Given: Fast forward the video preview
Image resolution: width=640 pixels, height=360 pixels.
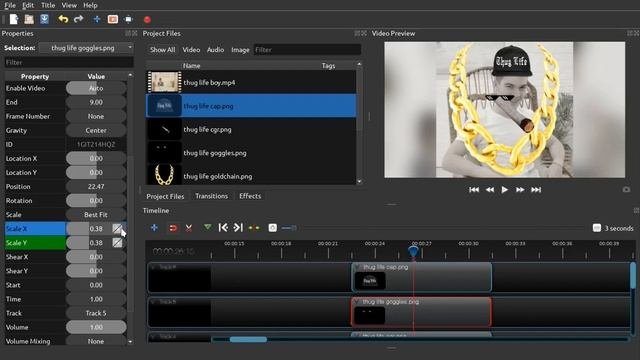Looking at the screenshot, I should (520, 189).
